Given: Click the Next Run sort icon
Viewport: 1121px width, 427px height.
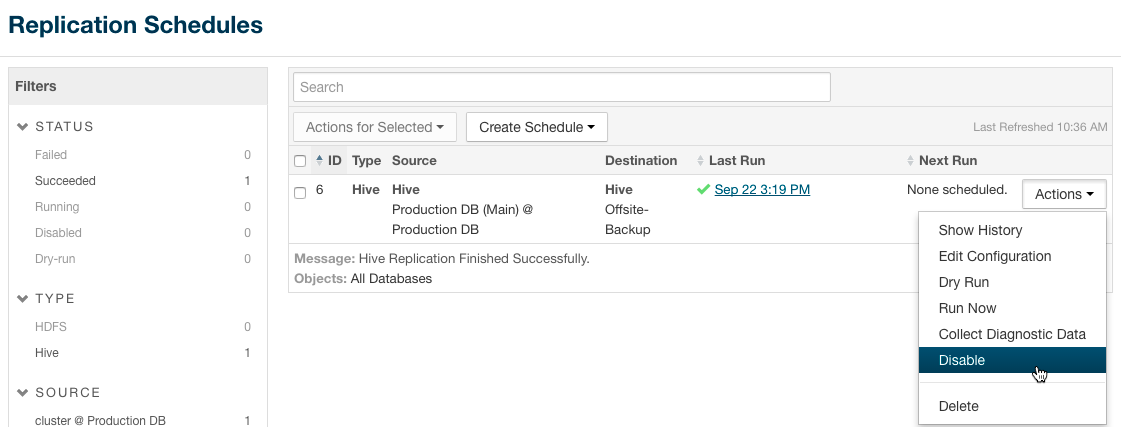Looking at the screenshot, I should pos(910,161).
